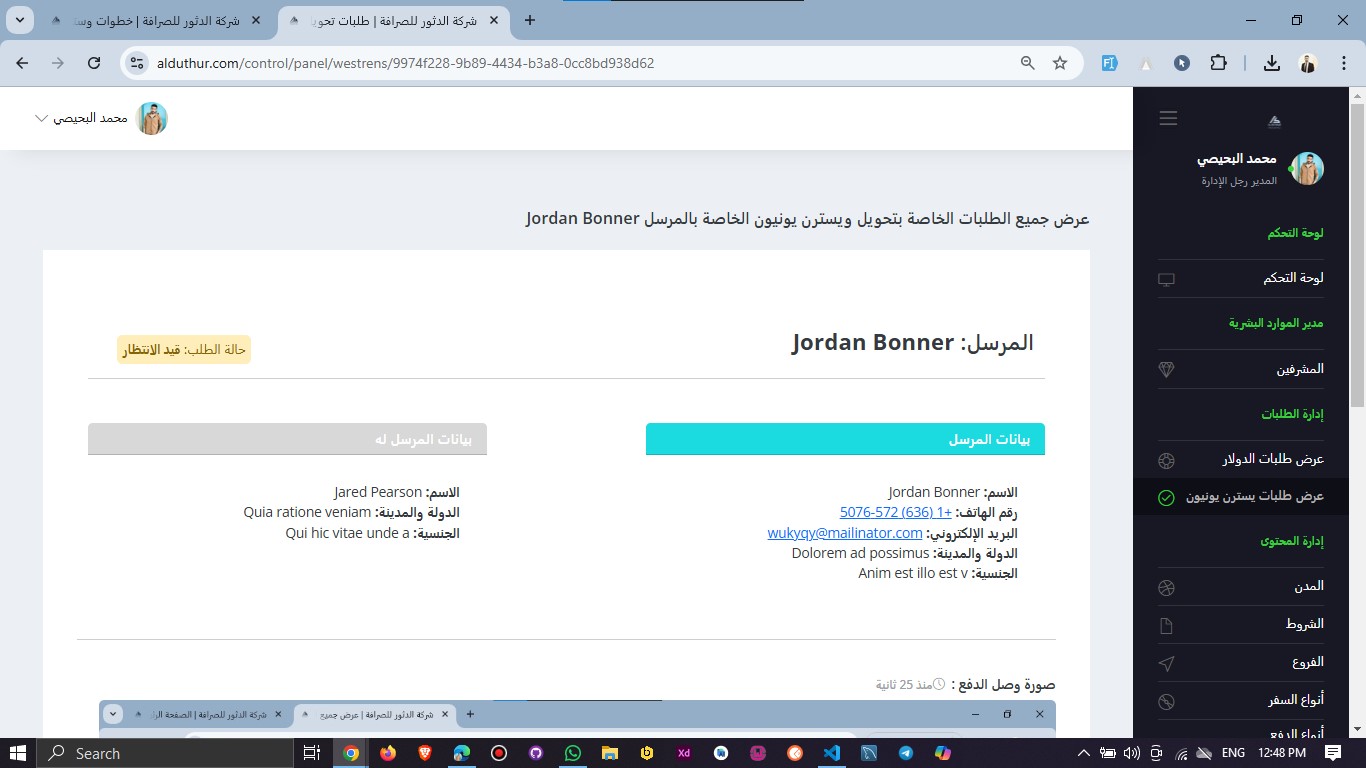This screenshot has width=1366, height=768.
Task: Click the monitor icon beside لوحة التحكم
Action: point(1166,279)
